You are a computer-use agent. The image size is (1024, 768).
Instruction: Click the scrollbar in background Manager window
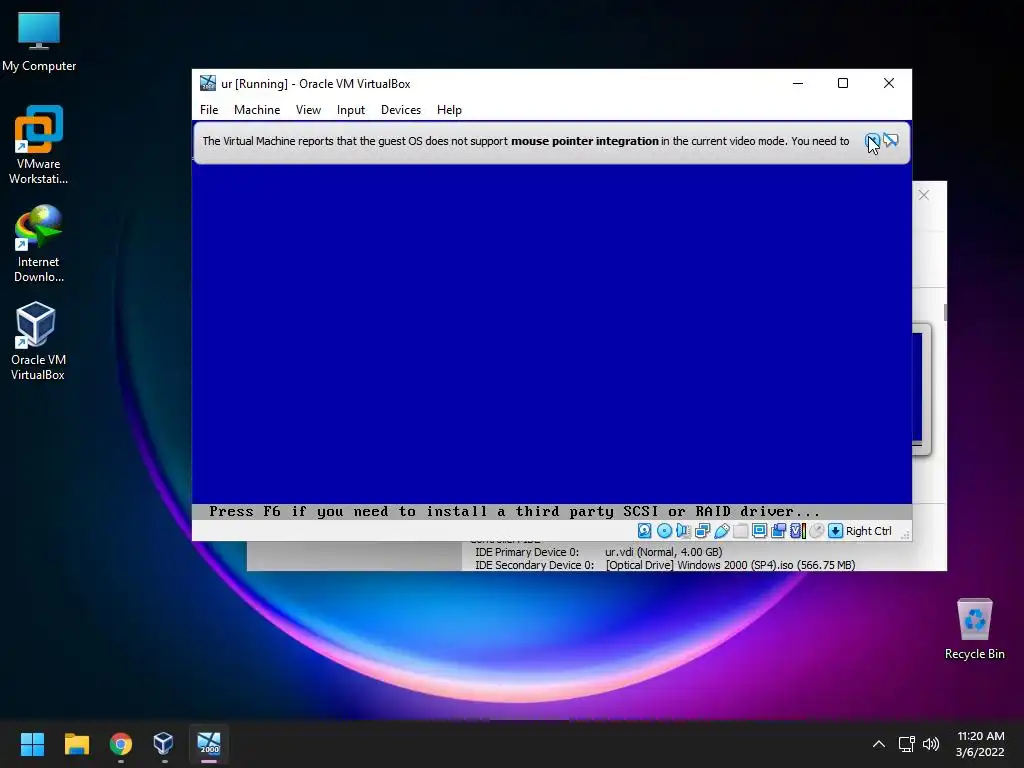click(945, 312)
